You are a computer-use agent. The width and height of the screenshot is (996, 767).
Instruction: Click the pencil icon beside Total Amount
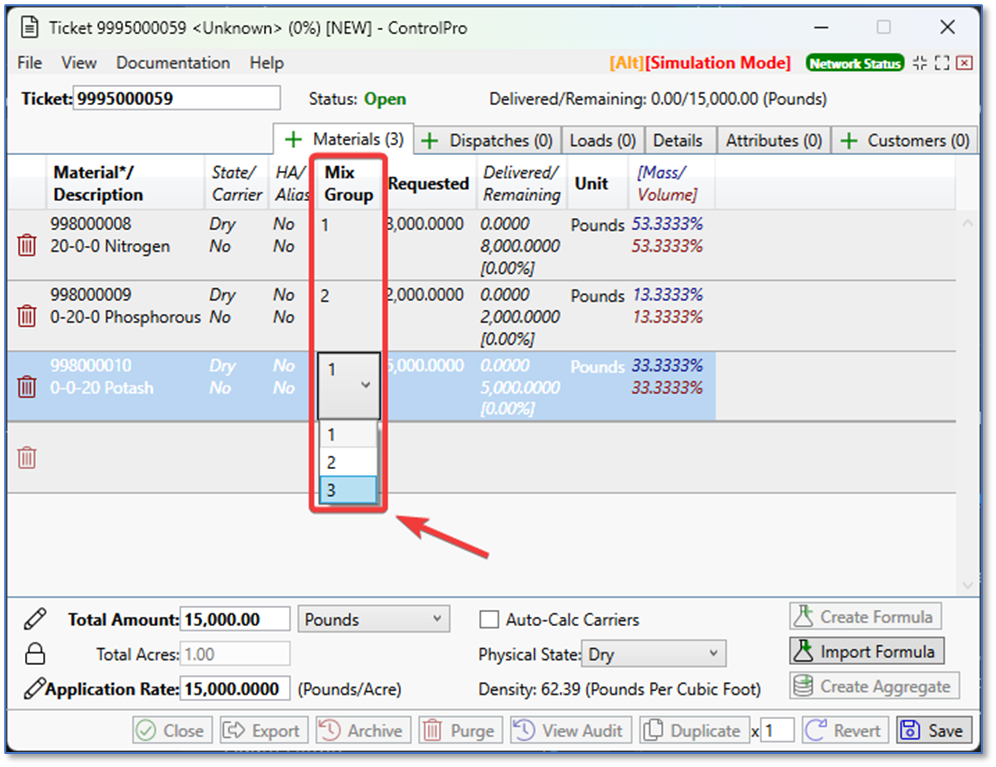[35, 619]
